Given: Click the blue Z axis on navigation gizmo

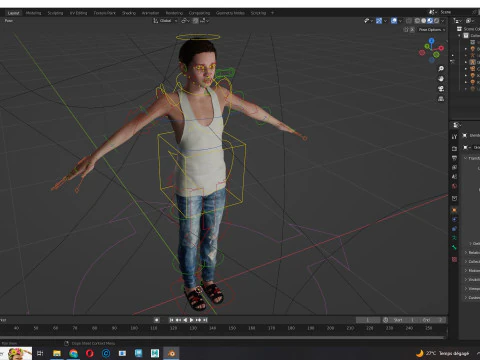Looking at the screenshot, I should pos(432,40).
